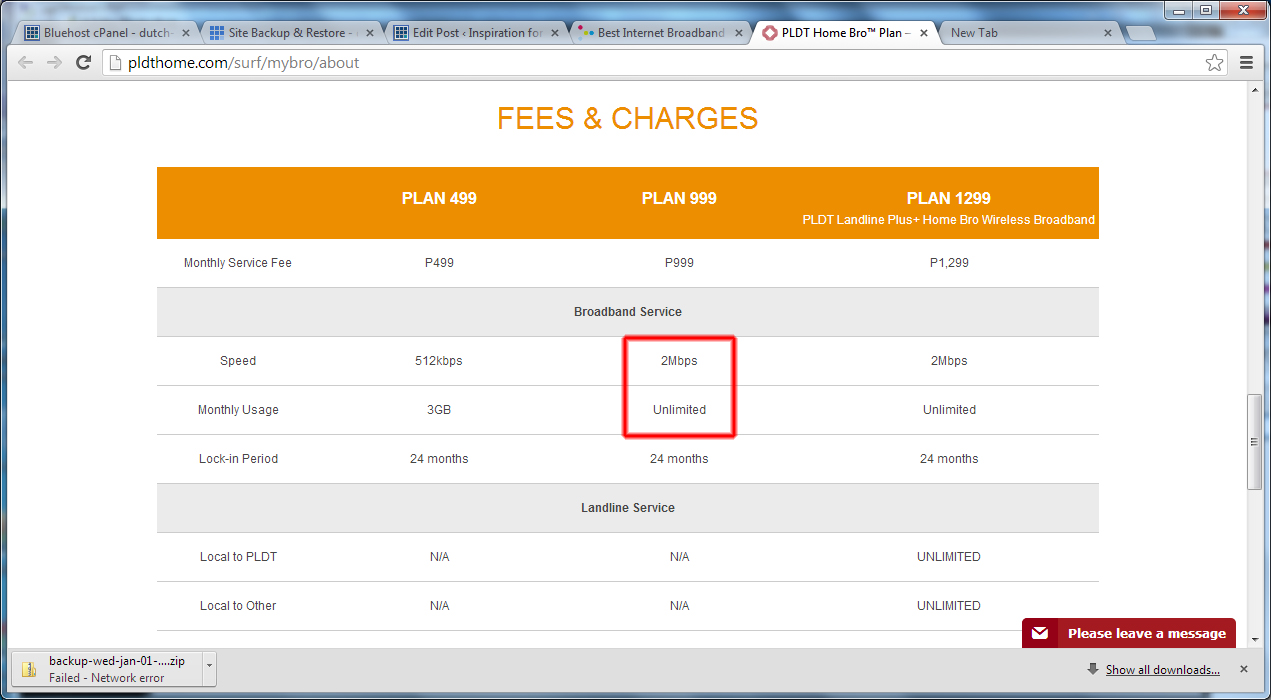This screenshot has height=700, width=1271.
Task: Click the browser forward arrow
Action: tap(55, 63)
